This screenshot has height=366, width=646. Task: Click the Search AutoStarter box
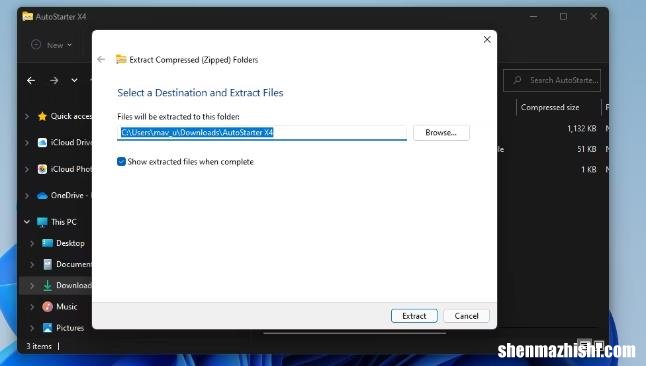point(552,80)
